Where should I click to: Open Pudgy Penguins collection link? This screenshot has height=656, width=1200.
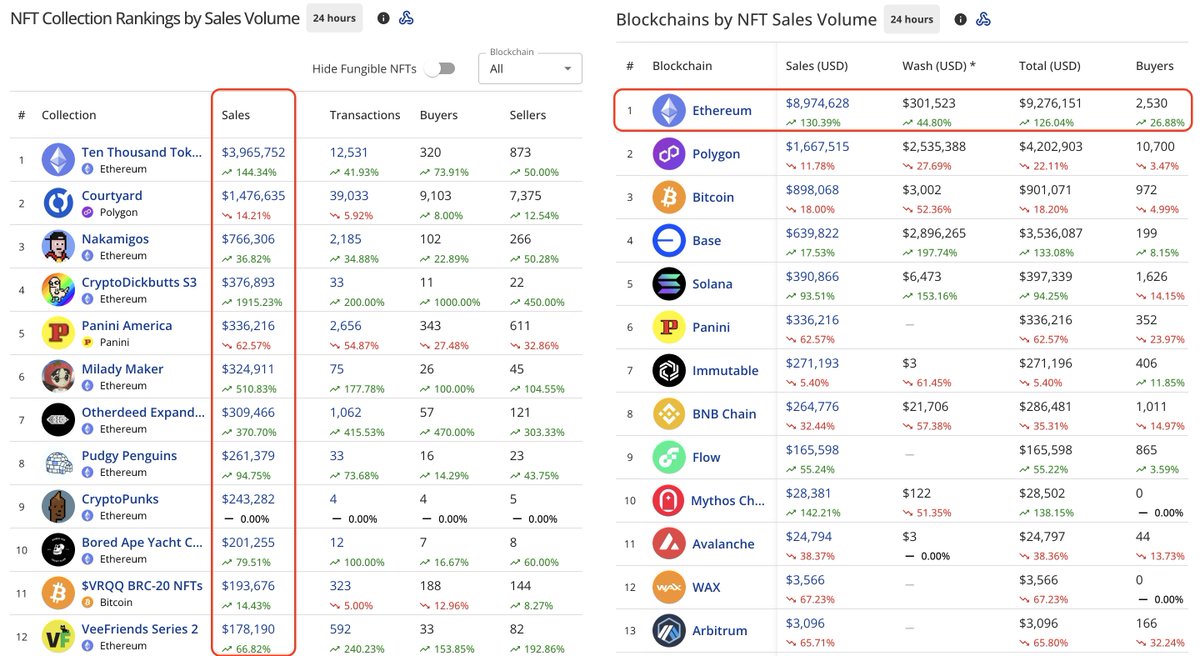coord(128,456)
